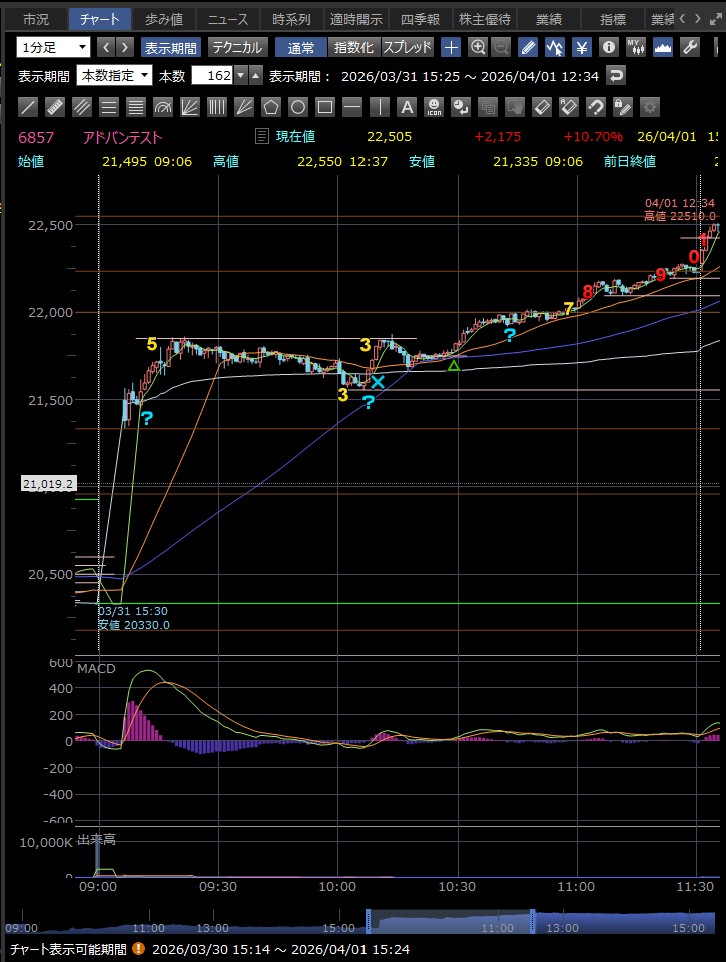Open the 四季報 tab
This screenshot has height=962, width=726.
(419, 19)
